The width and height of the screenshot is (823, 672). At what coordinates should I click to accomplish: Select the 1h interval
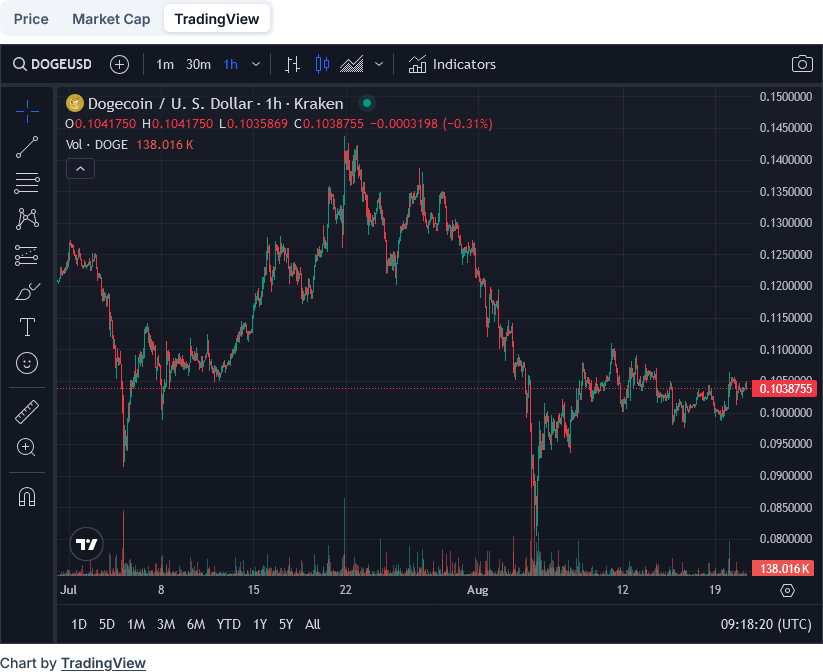[230, 65]
